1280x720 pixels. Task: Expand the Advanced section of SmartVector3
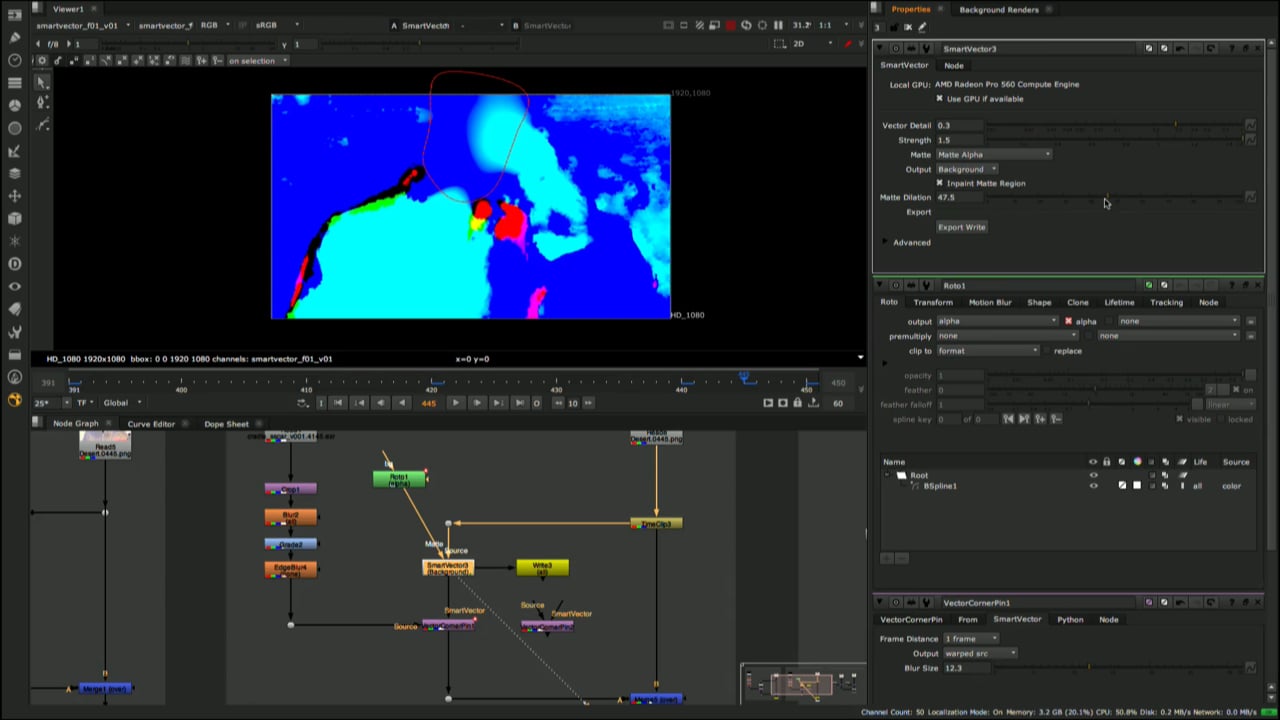(x=885, y=242)
